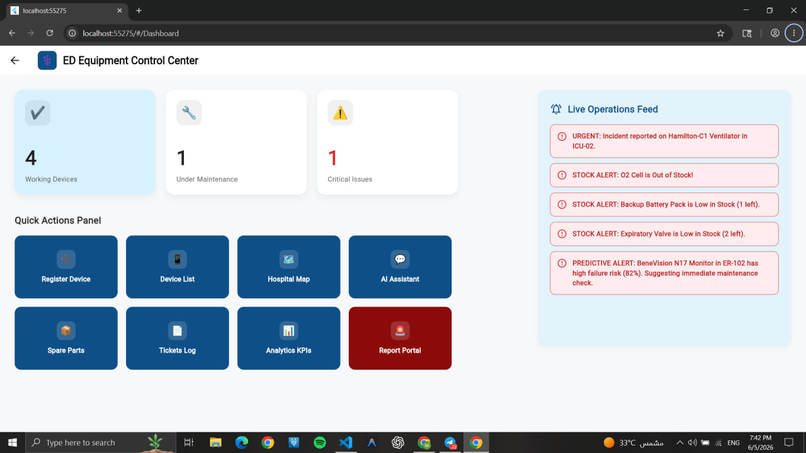Open the Hospital Map tile
The height and width of the screenshot is (453, 806).
click(288, 267)
